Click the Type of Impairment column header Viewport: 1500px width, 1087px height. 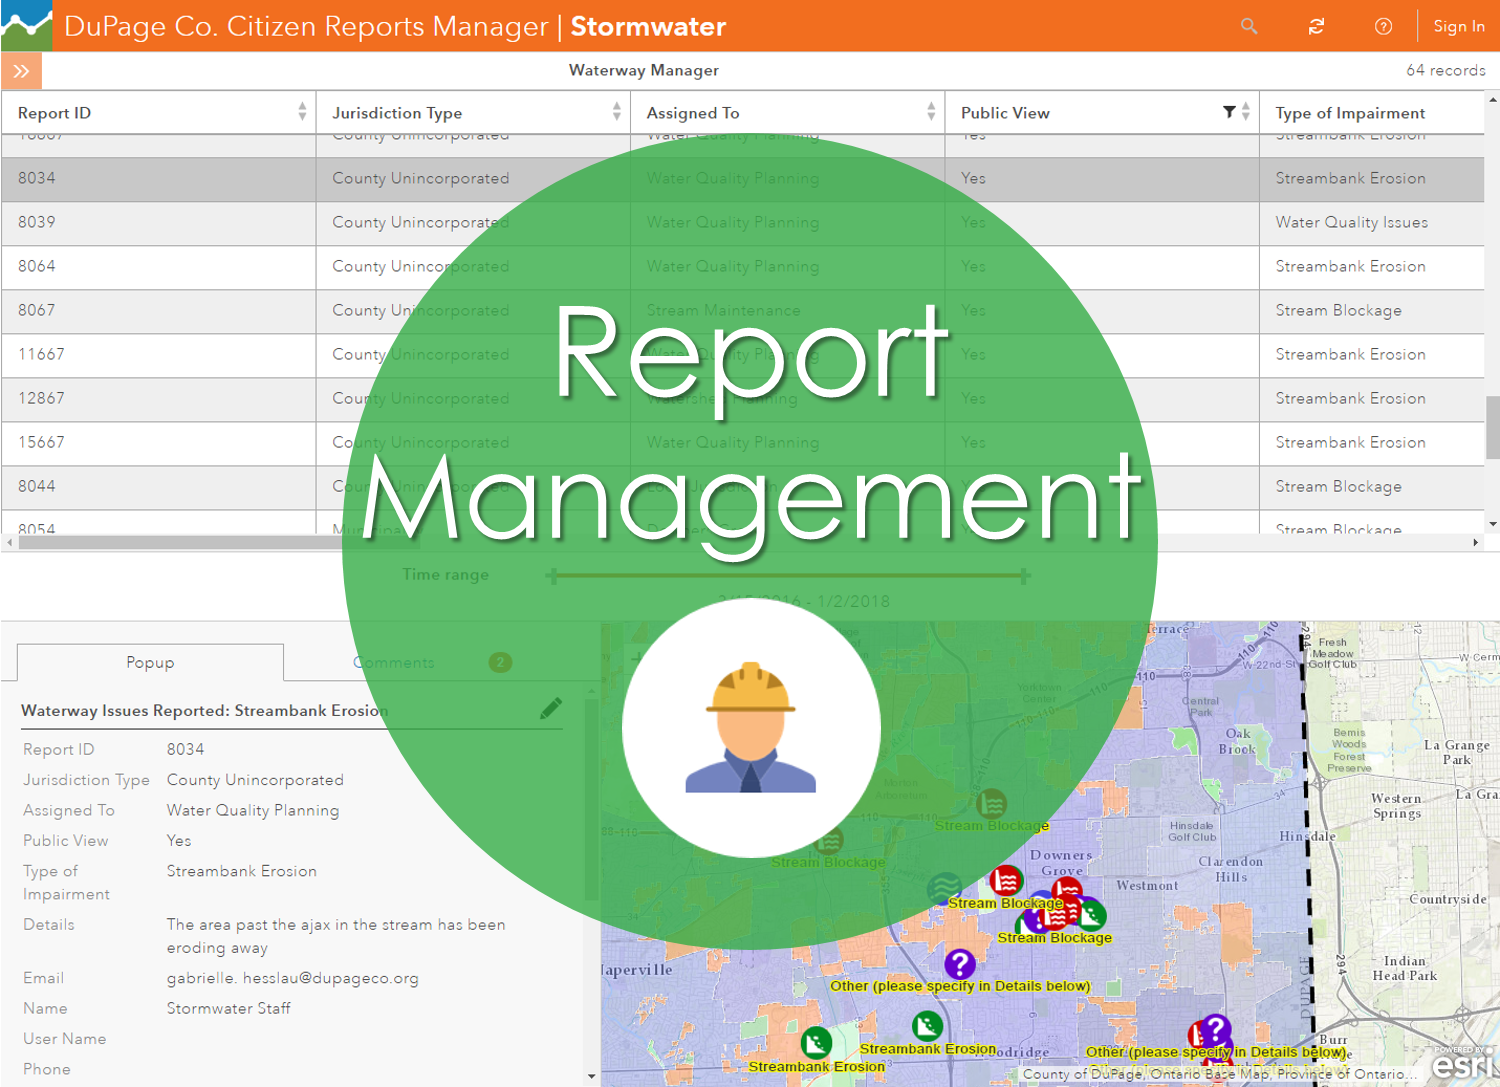pyautogui.click(x=1350, y=113)
